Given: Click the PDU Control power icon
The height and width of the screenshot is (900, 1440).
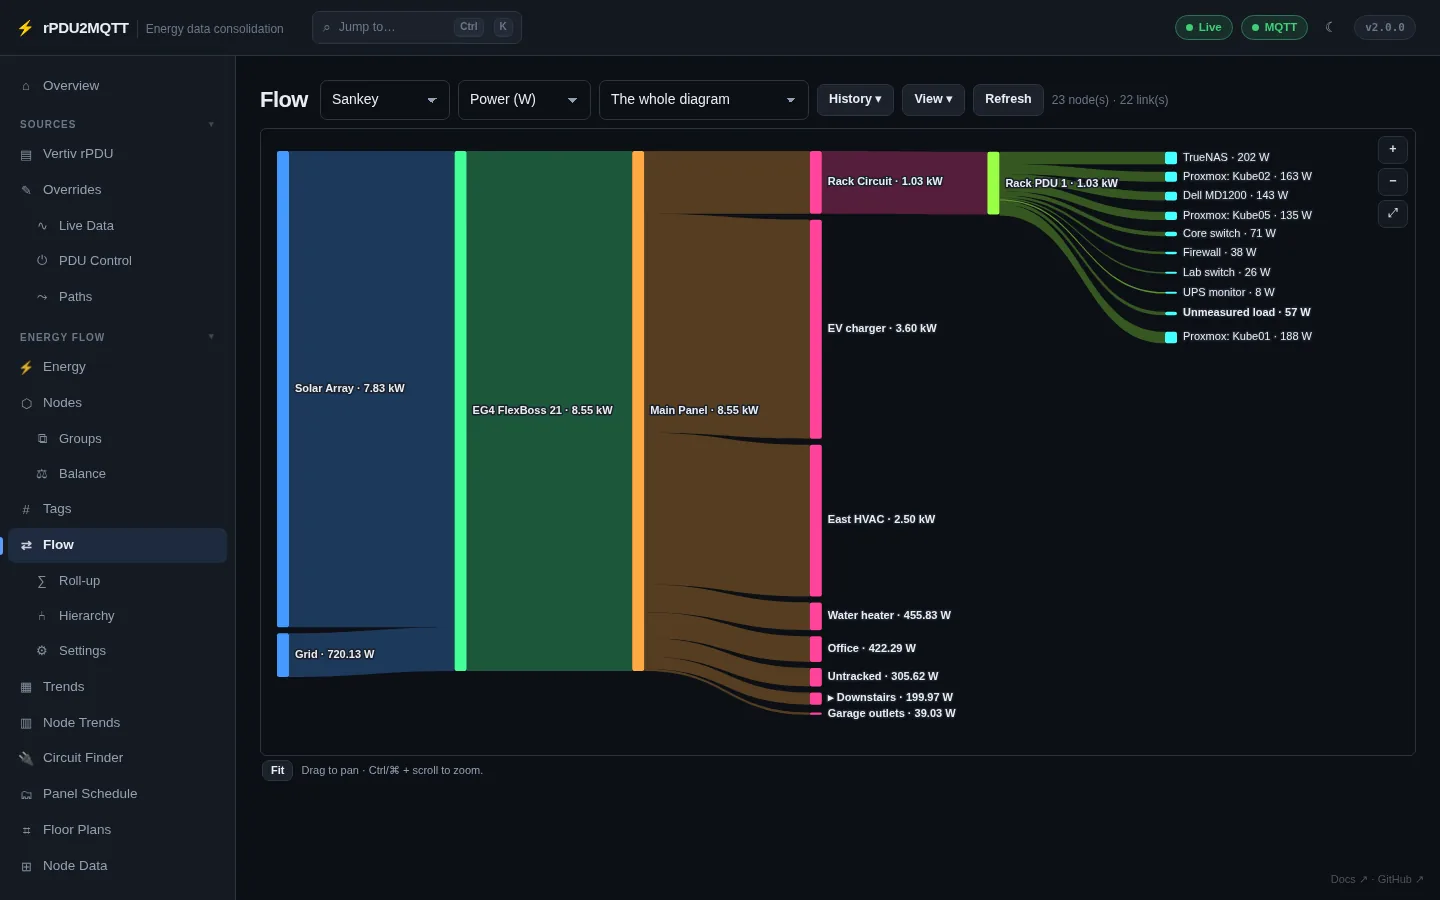Looking at the screenshot, I should 42,261.
